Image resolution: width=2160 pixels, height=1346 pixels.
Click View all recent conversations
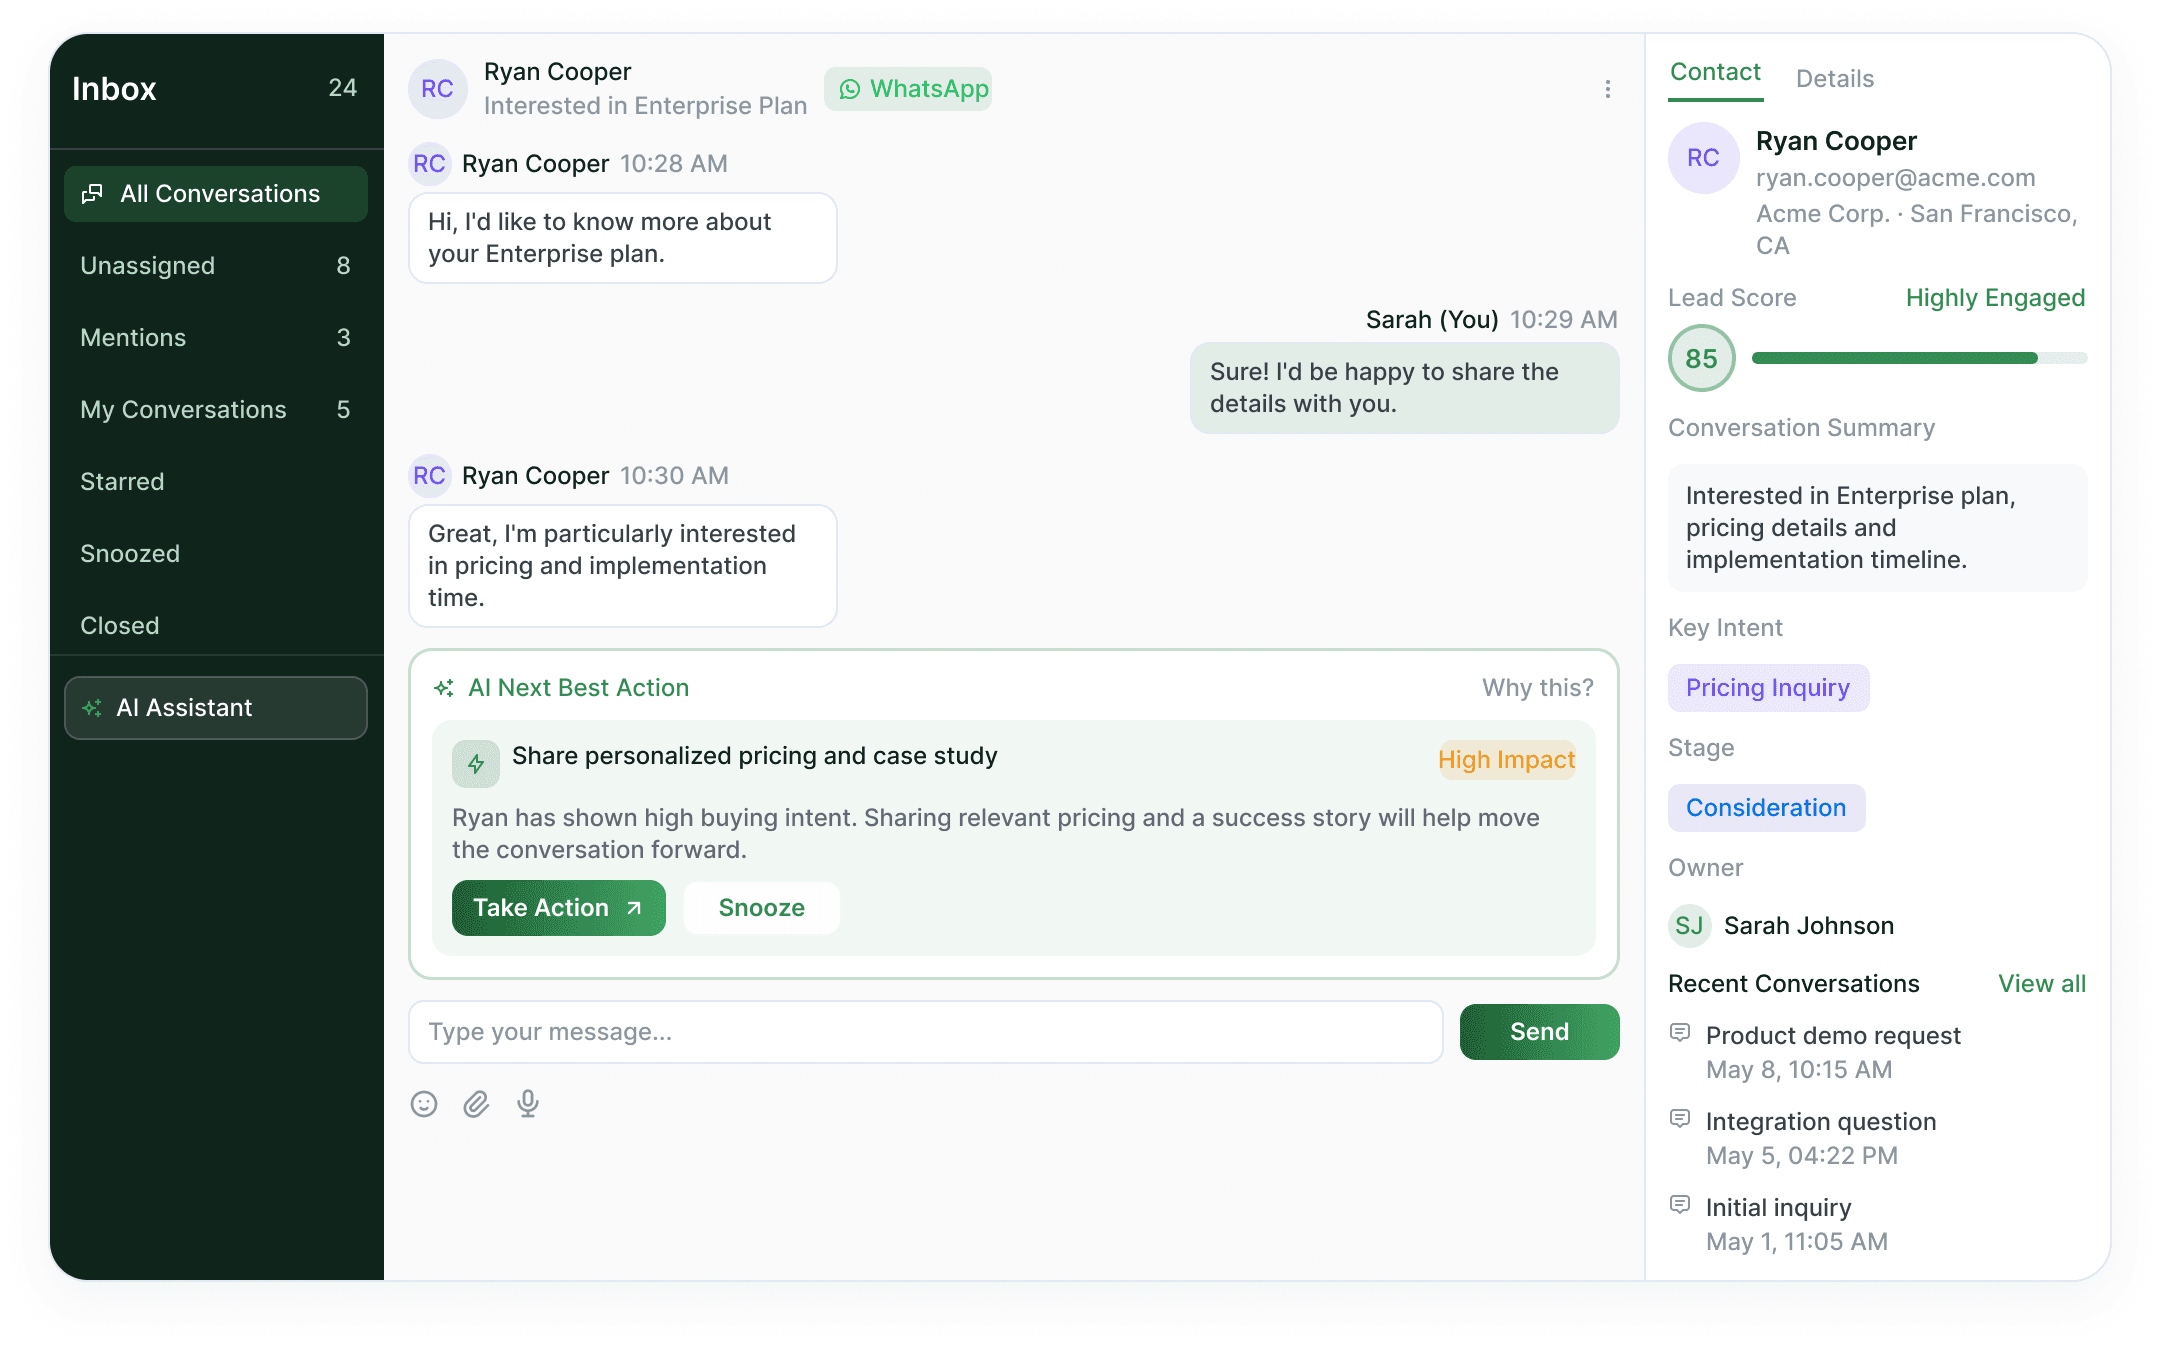[x=2042, y=984]
